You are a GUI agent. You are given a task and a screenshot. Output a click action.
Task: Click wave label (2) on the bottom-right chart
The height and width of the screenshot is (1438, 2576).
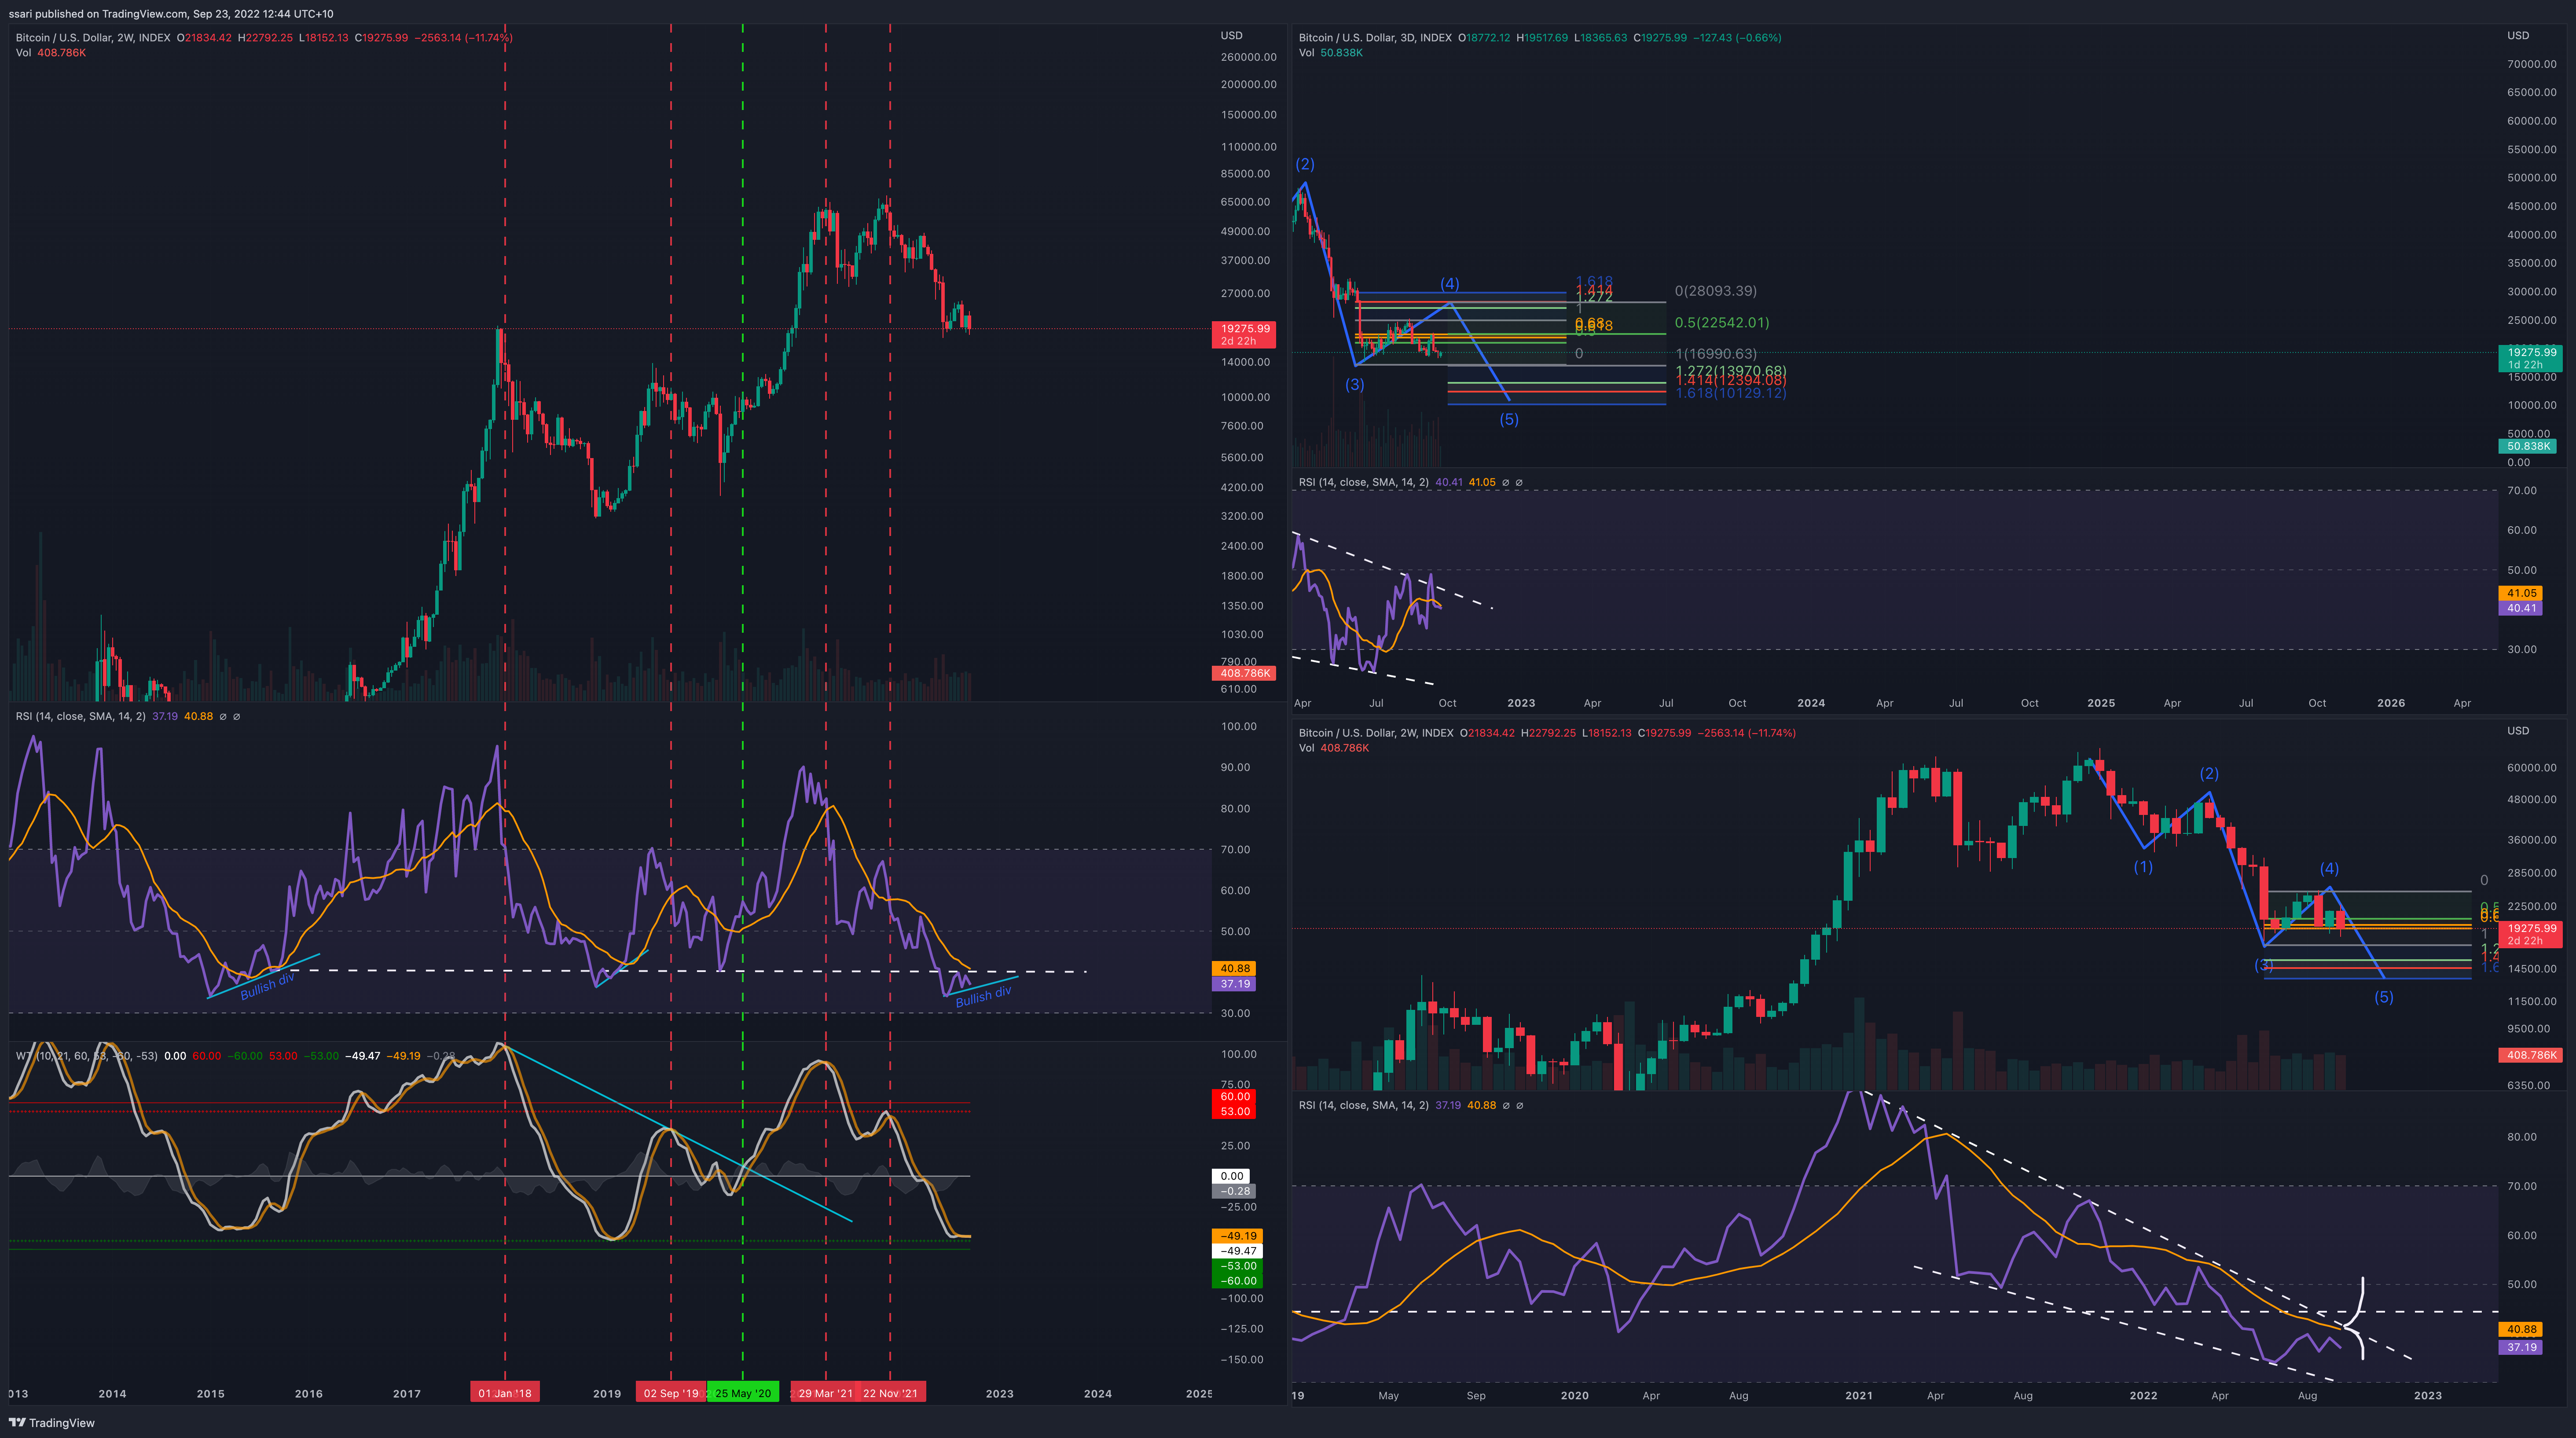[x=2209, y=774]
